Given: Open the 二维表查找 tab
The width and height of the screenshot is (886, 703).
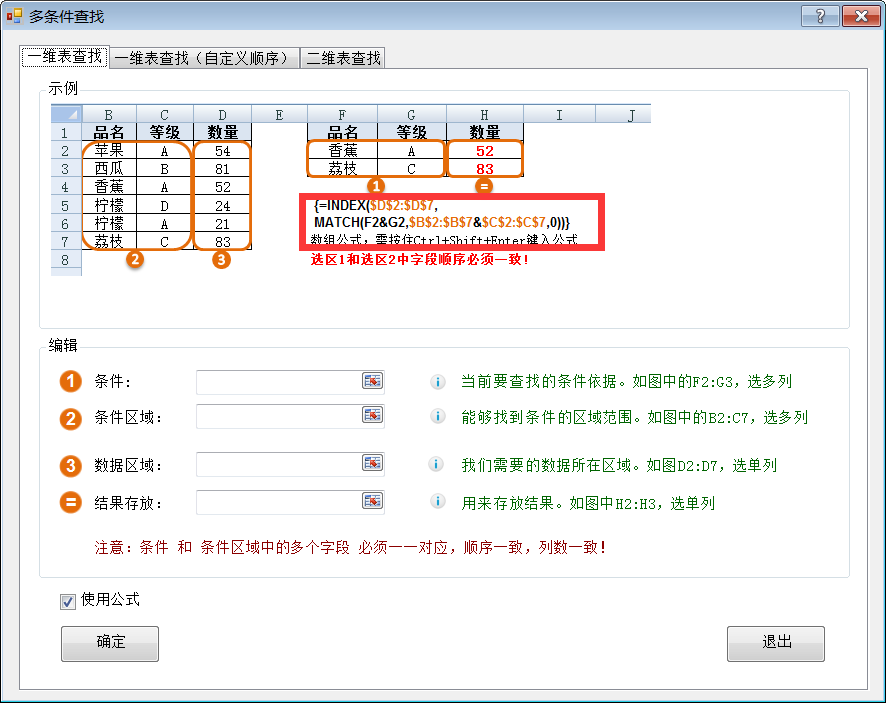Looking at the screenshot, I should 343,58.
